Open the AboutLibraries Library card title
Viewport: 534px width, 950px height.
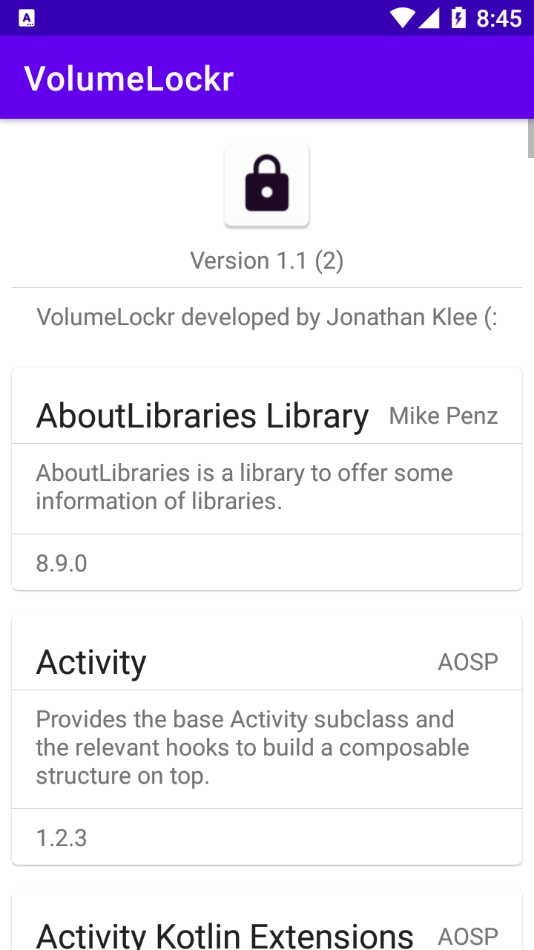point(202,416)
